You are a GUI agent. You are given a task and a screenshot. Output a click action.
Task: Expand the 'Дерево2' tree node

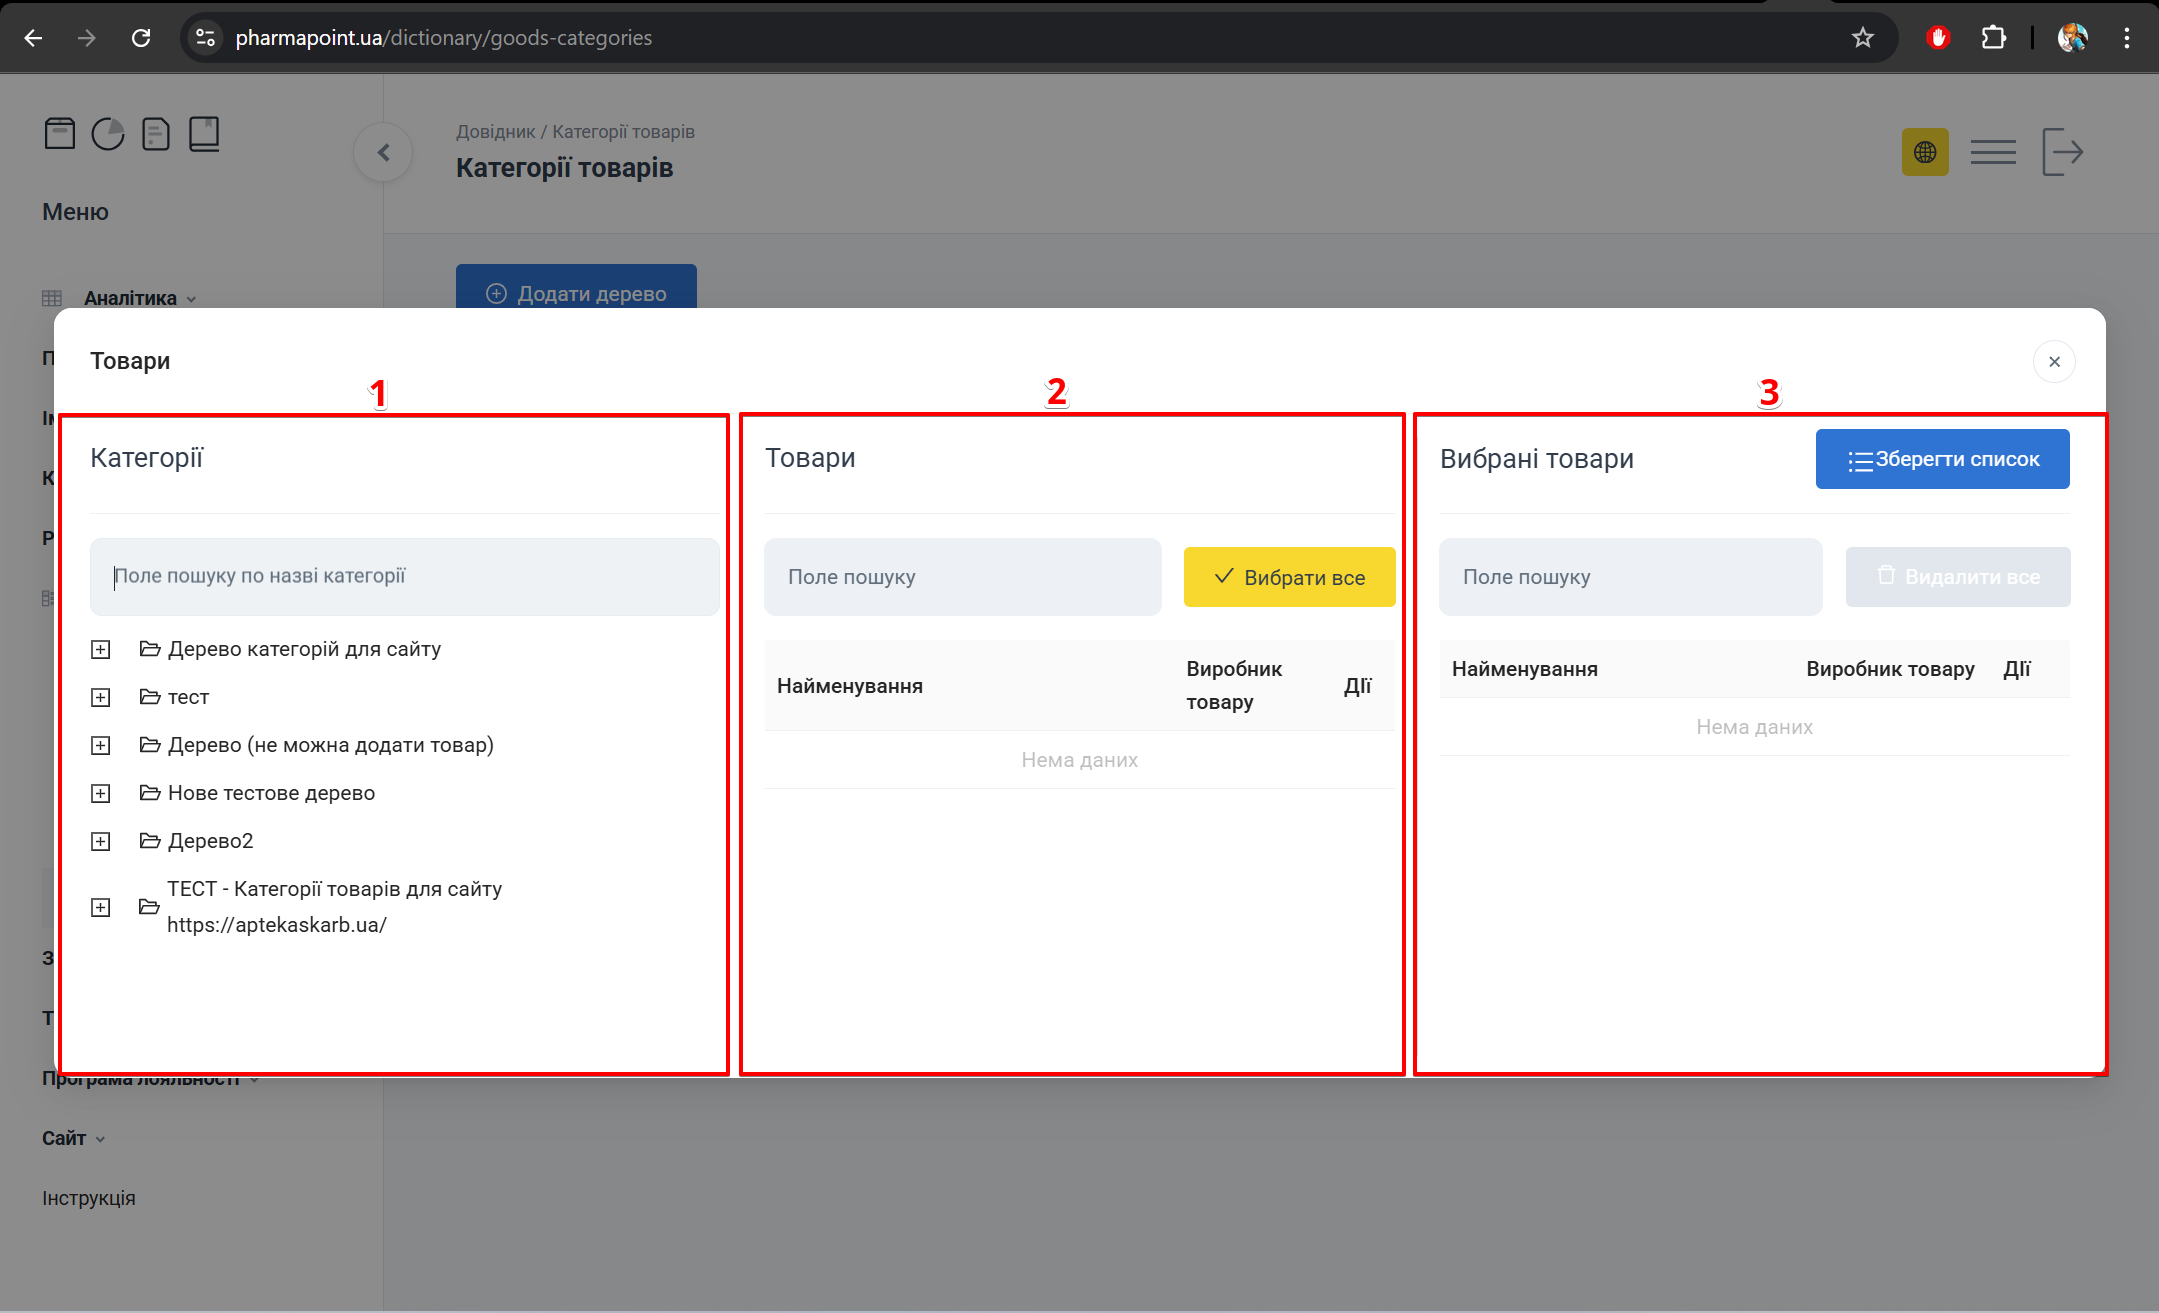101,842
